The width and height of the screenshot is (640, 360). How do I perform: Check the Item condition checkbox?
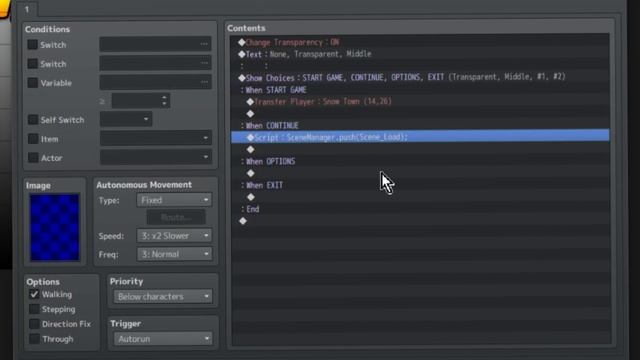point(33,139)
